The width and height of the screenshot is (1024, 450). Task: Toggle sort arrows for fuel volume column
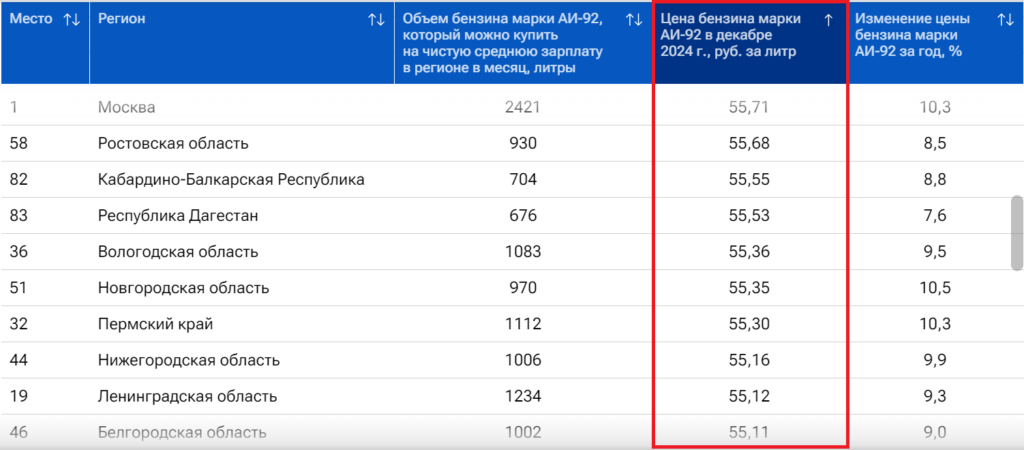coord(633,20)
